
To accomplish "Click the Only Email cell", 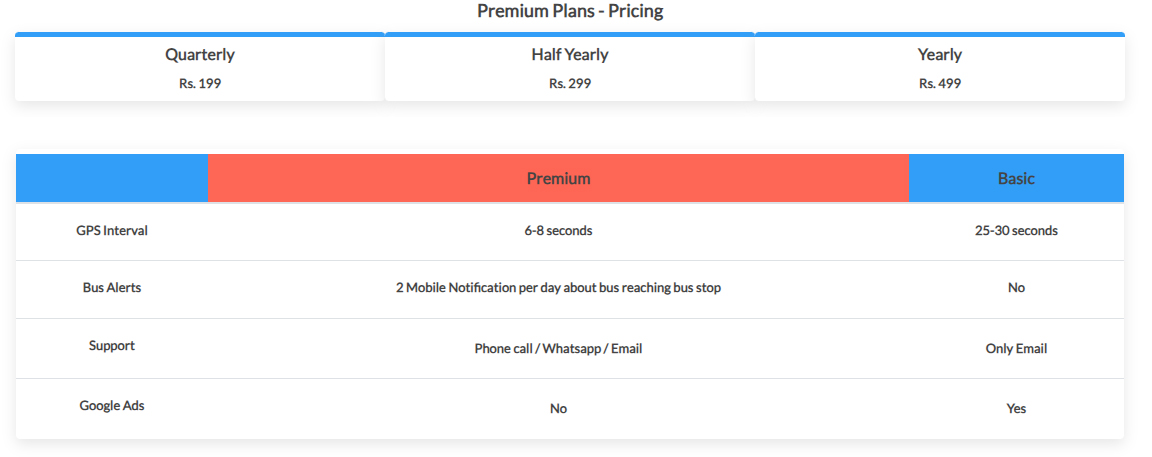I will coord(1016,349).
